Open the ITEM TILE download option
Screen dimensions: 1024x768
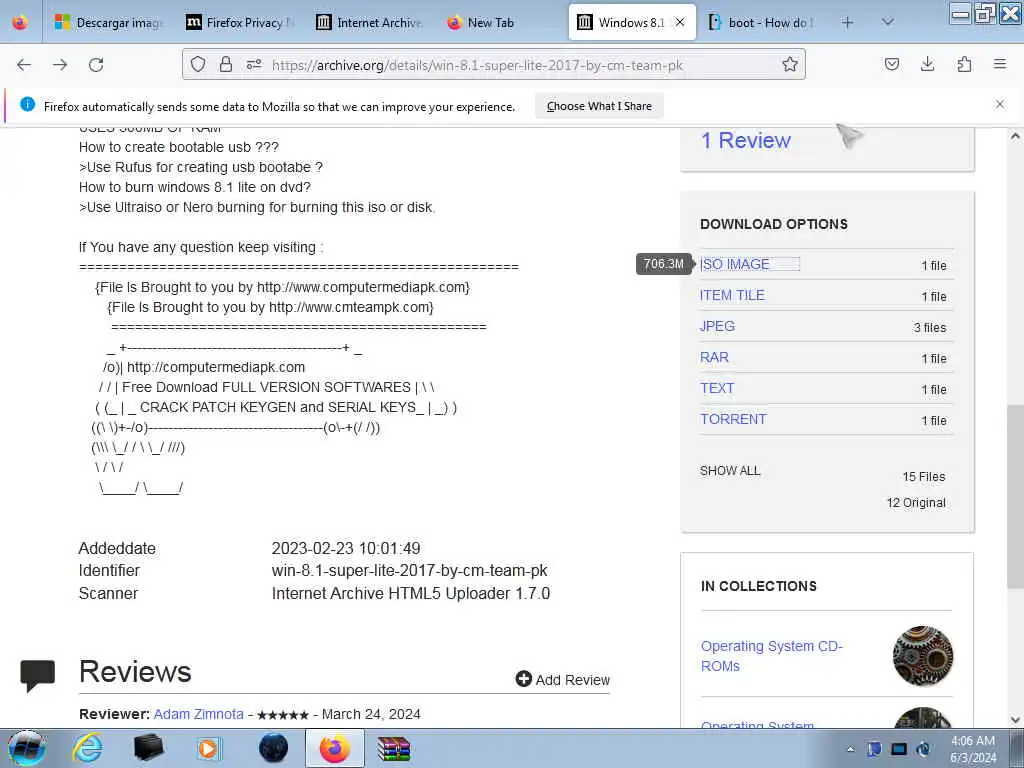[x=732, y=295]
